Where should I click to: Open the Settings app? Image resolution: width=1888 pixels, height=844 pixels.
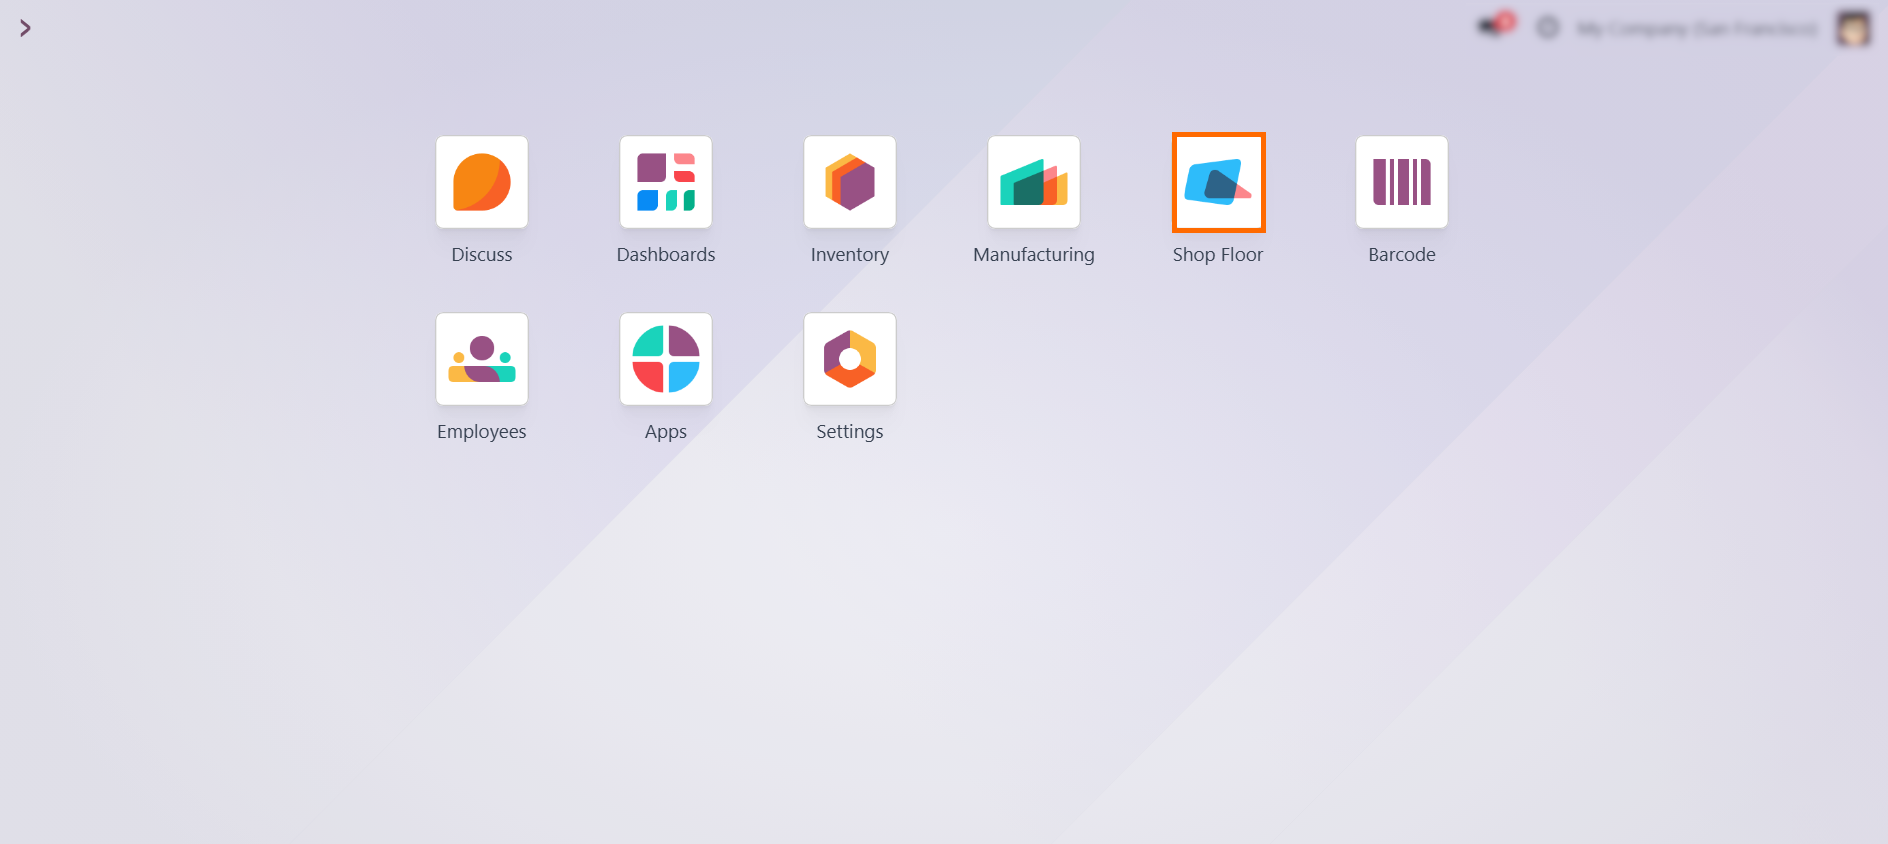click(x=850, y=359)
